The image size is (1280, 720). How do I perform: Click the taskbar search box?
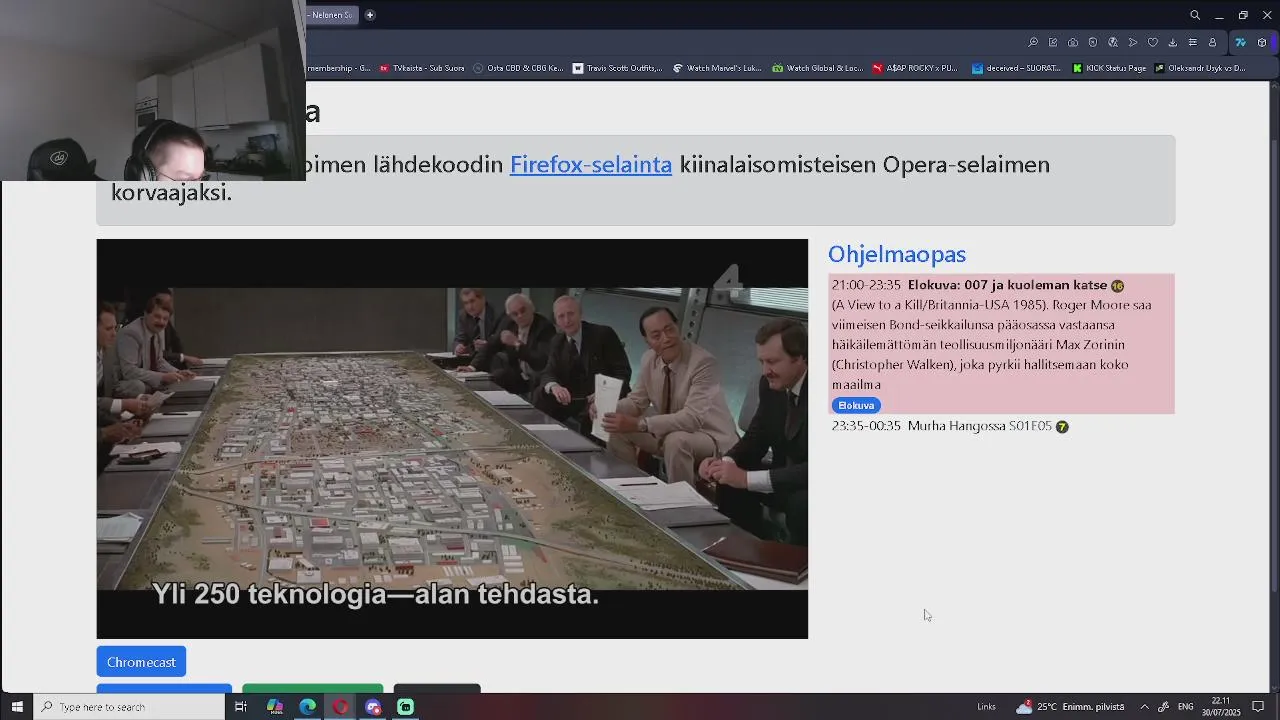click(x=130, y=707)
